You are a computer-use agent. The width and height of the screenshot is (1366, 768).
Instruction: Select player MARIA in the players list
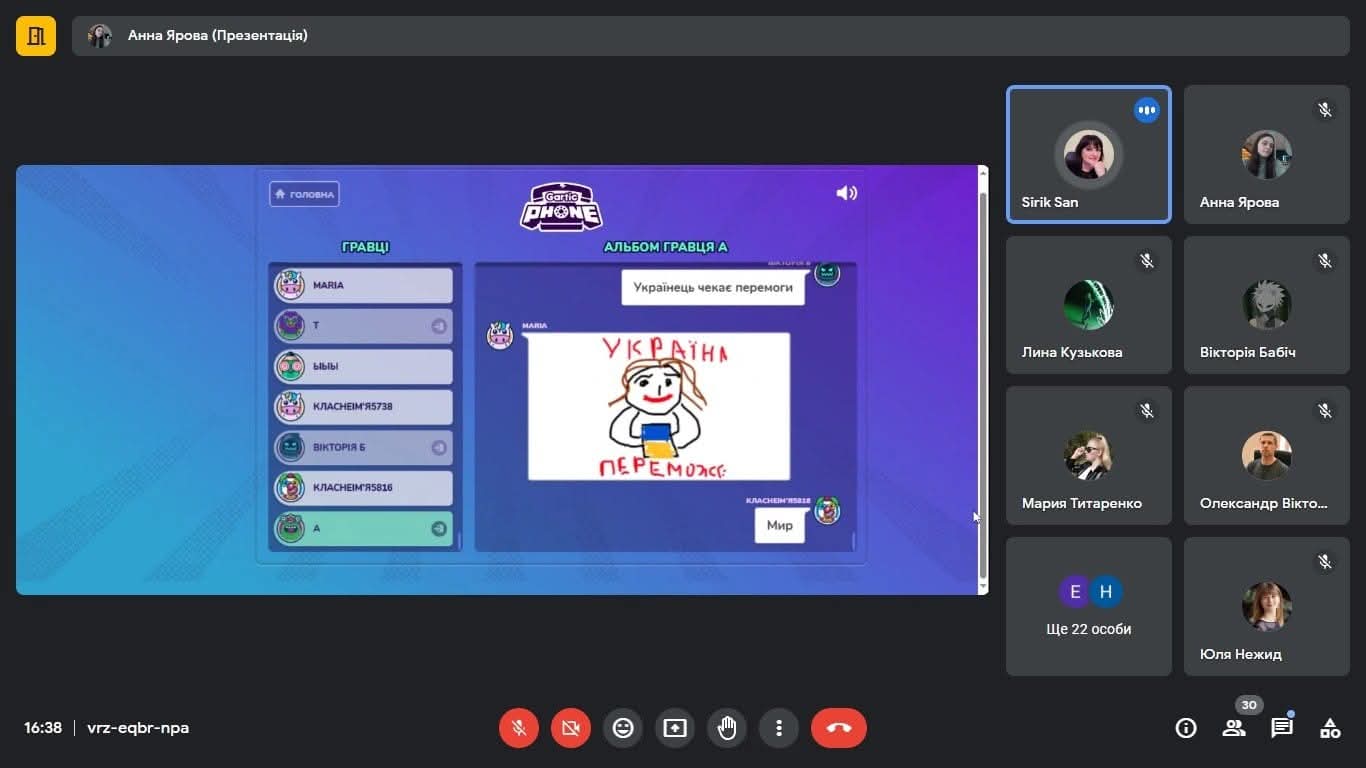[x=364, y=285]
